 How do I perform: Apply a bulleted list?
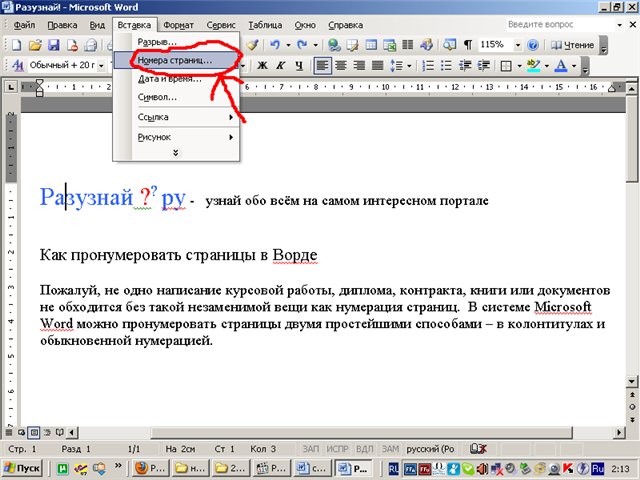tap(446, 65)
